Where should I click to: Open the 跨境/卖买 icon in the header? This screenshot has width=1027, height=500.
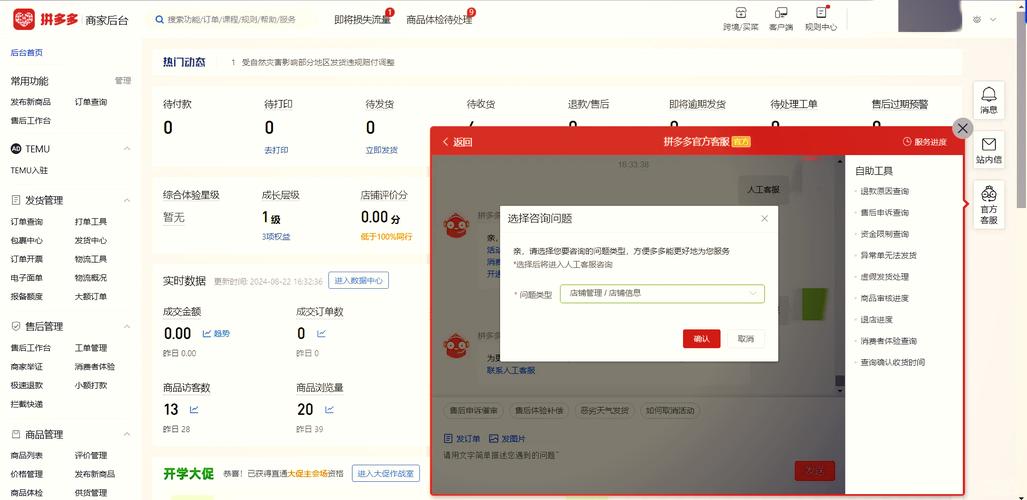(x=741, y=12)
